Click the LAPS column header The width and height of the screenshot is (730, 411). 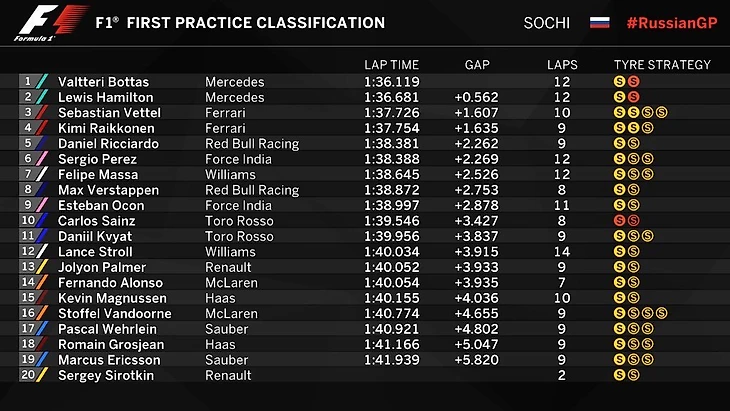pyautogui.click(x=562, y=65)
